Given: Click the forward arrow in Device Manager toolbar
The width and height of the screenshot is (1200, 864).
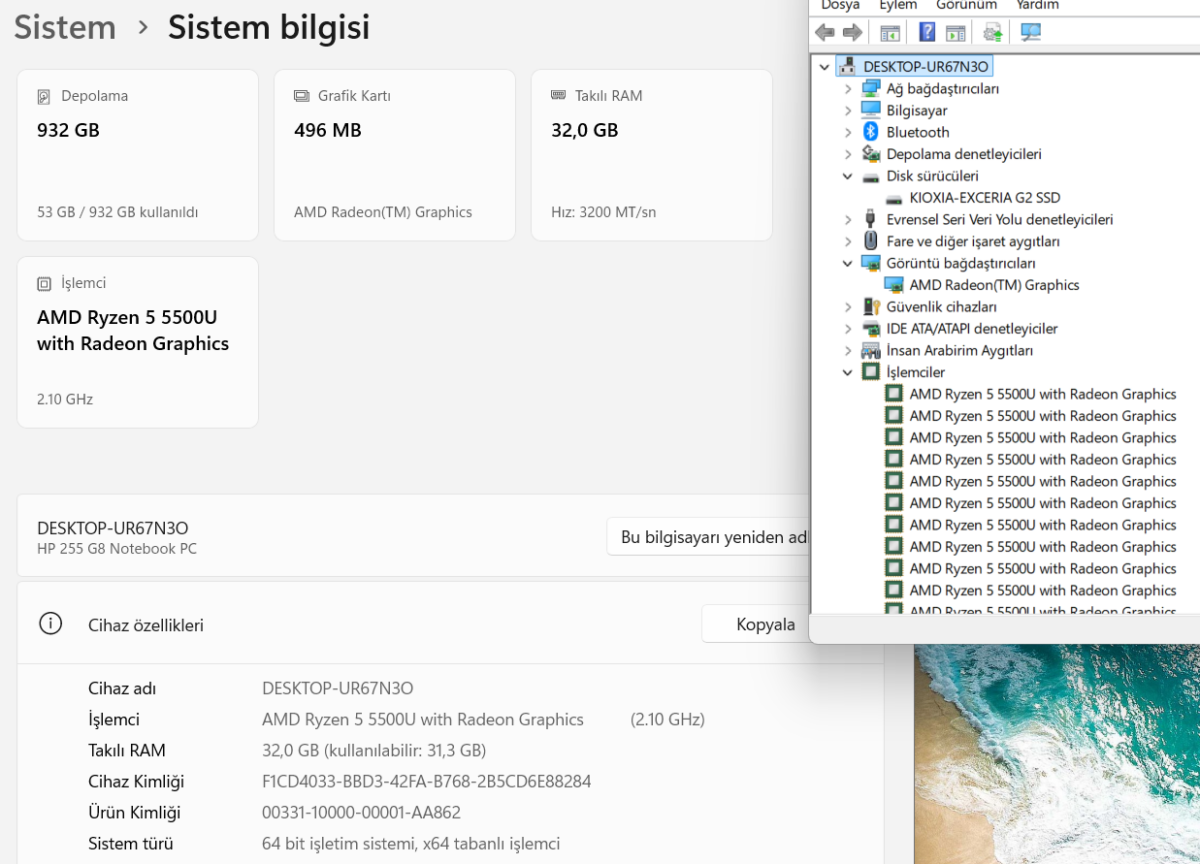Looking at the screenshot, I should click(x=852, y=33).
